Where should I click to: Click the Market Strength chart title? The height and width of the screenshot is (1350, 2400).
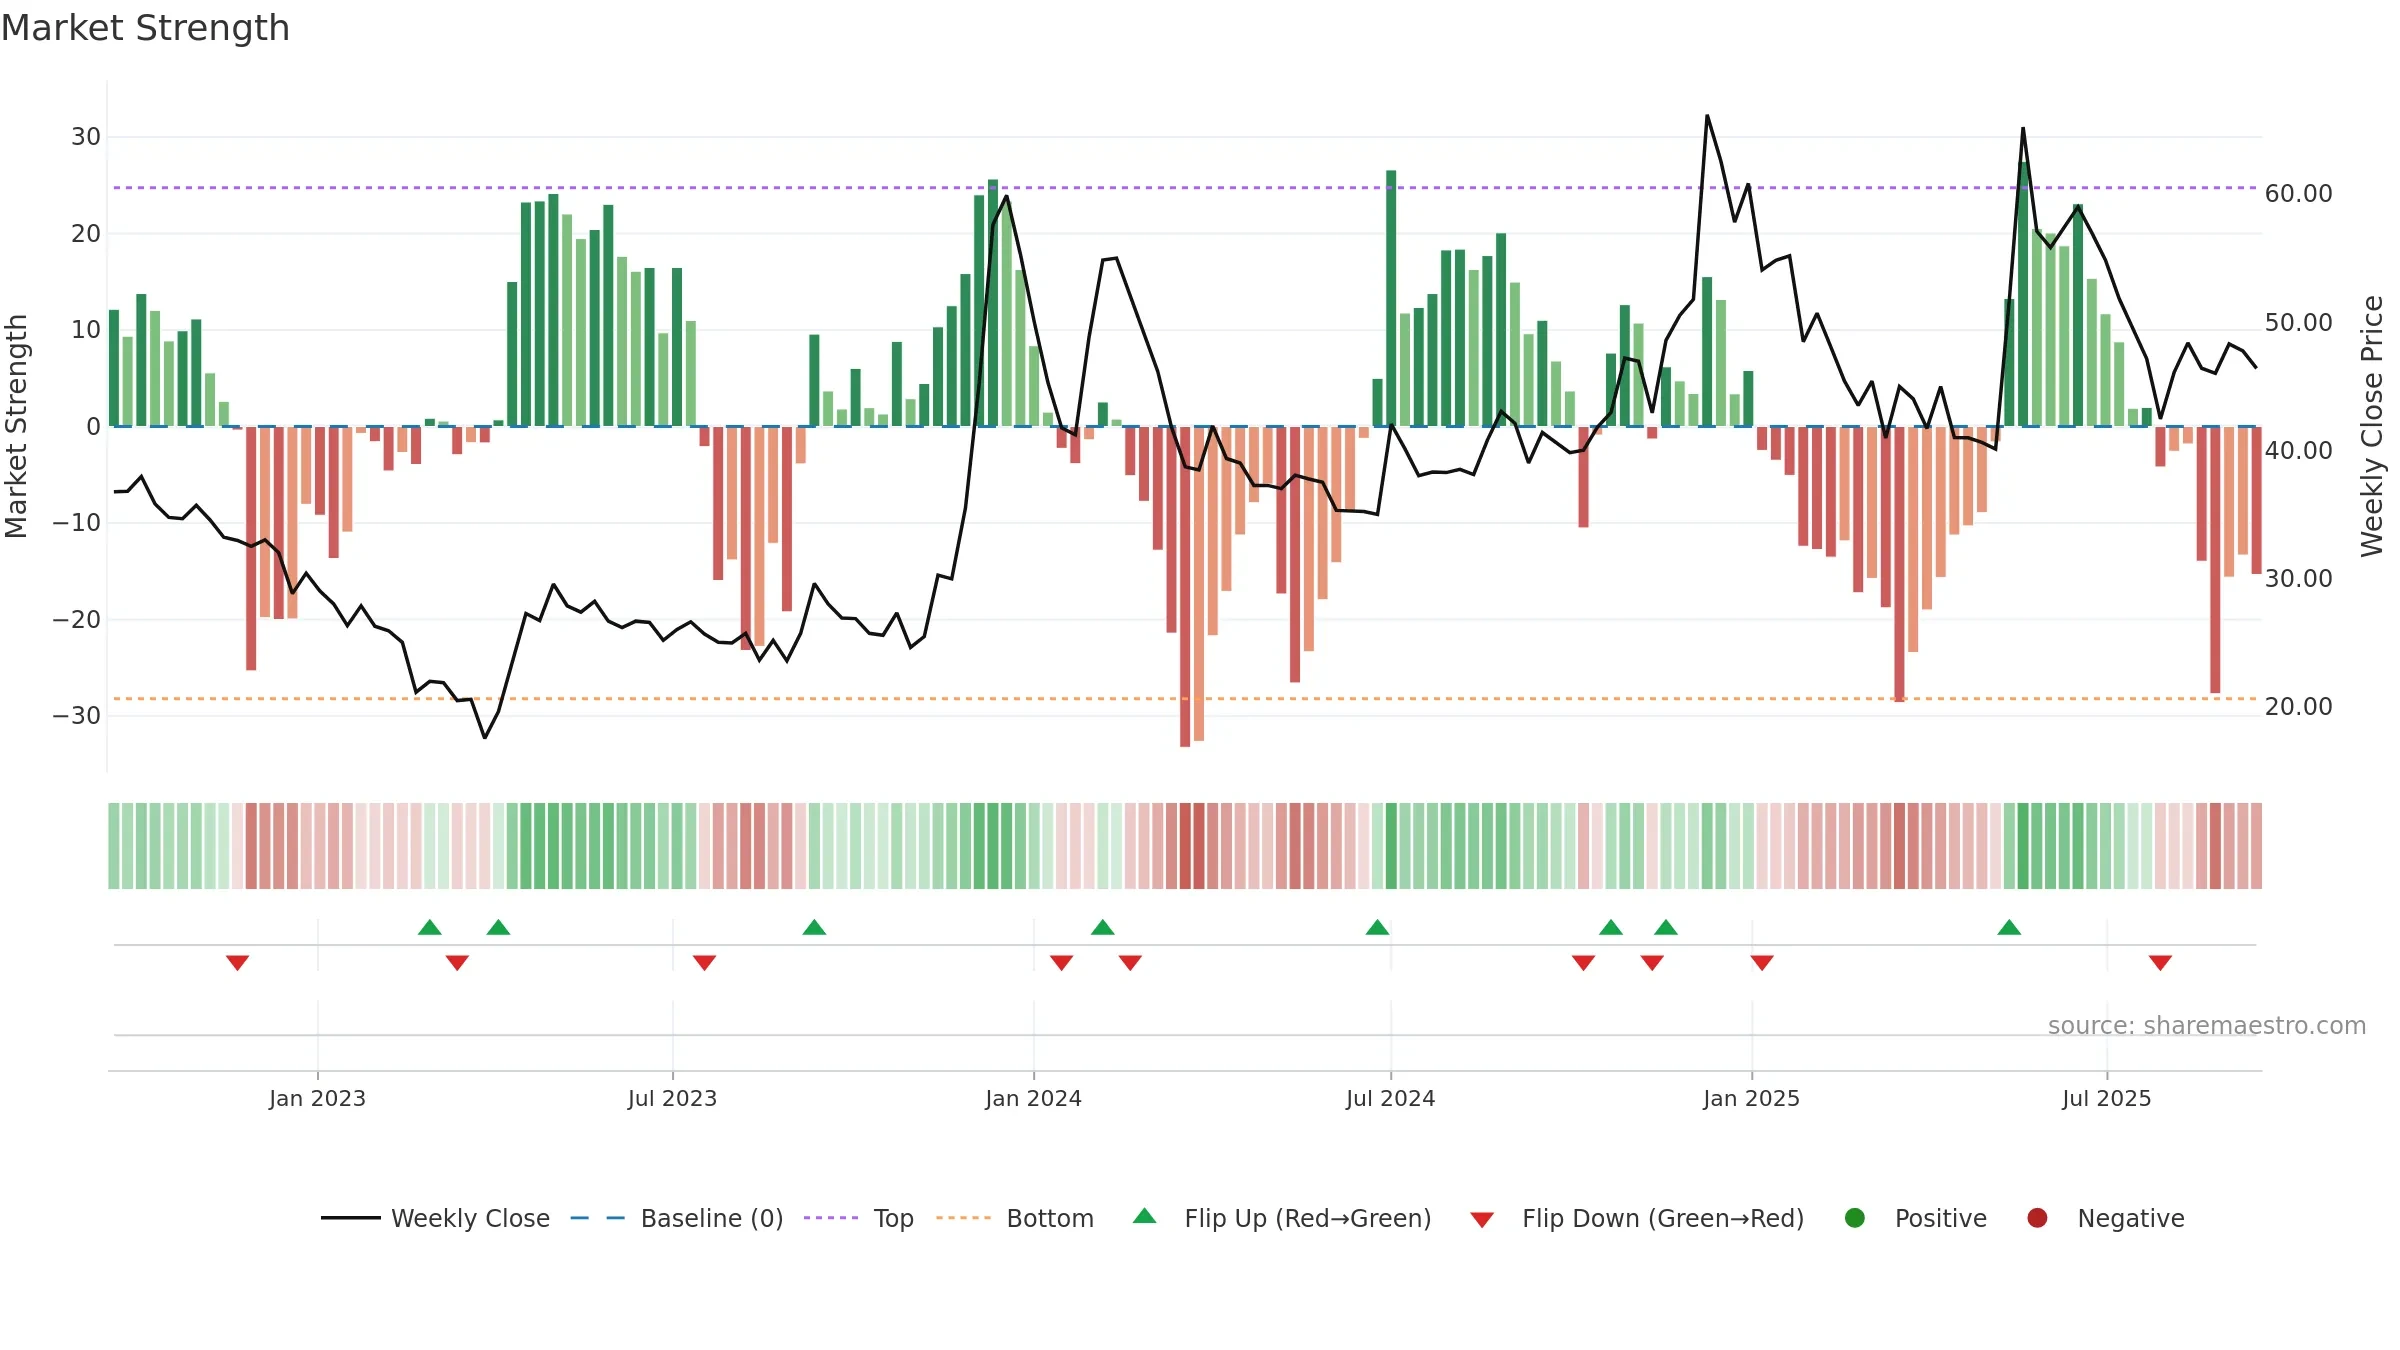pyautogui.click(x=145, y=28)
